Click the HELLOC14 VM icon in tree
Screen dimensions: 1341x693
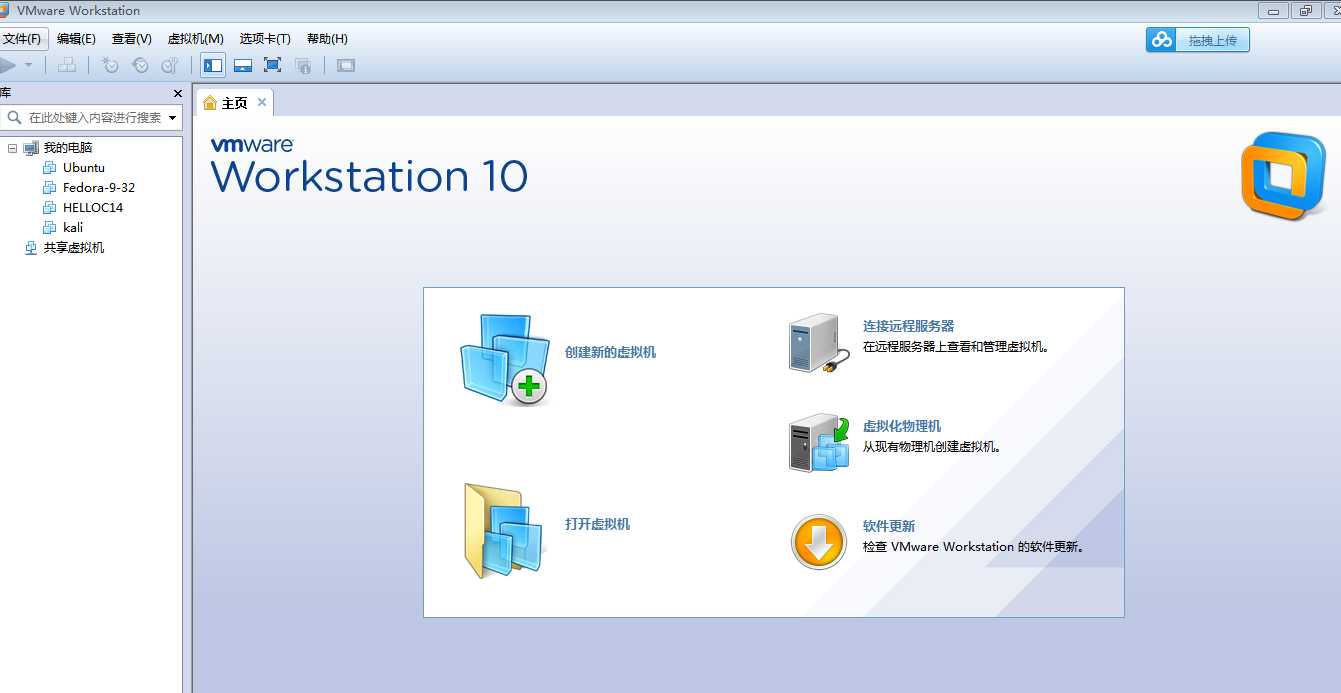point(50,208)
